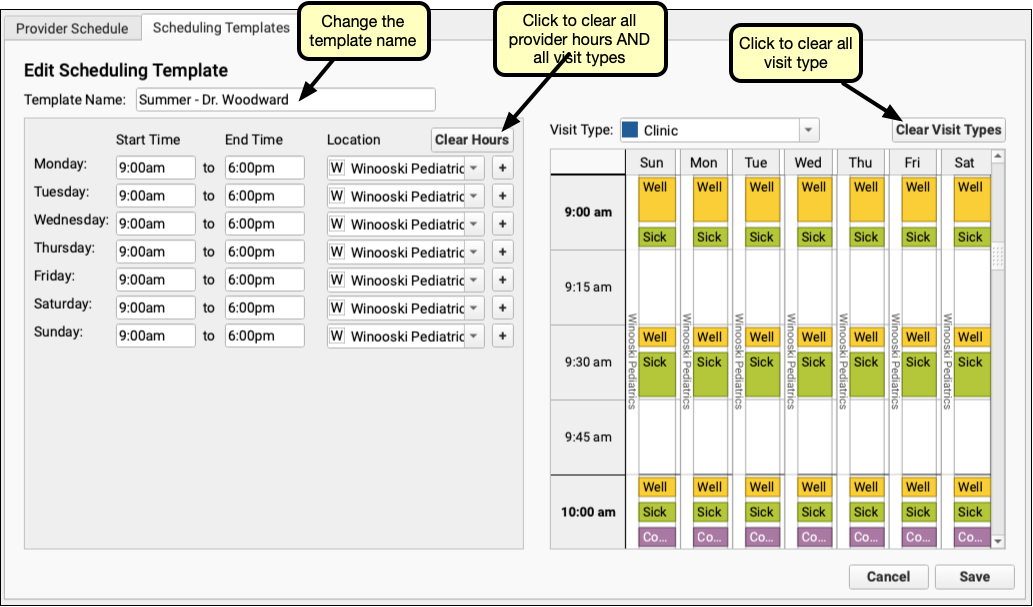The width and height of the screenshot is (1033, 607).
Task: Select the Sunday 9:00 am Well block
Action: [x=655, y=198]
